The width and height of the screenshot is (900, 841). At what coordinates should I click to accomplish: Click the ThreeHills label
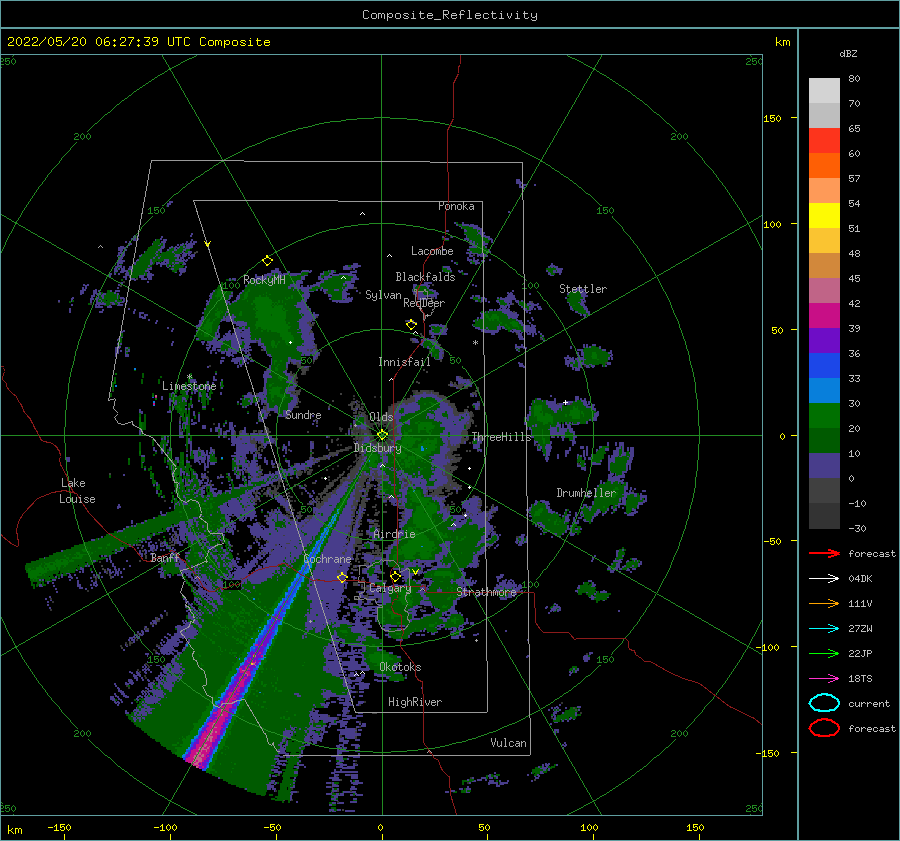(x=501, y=437)
